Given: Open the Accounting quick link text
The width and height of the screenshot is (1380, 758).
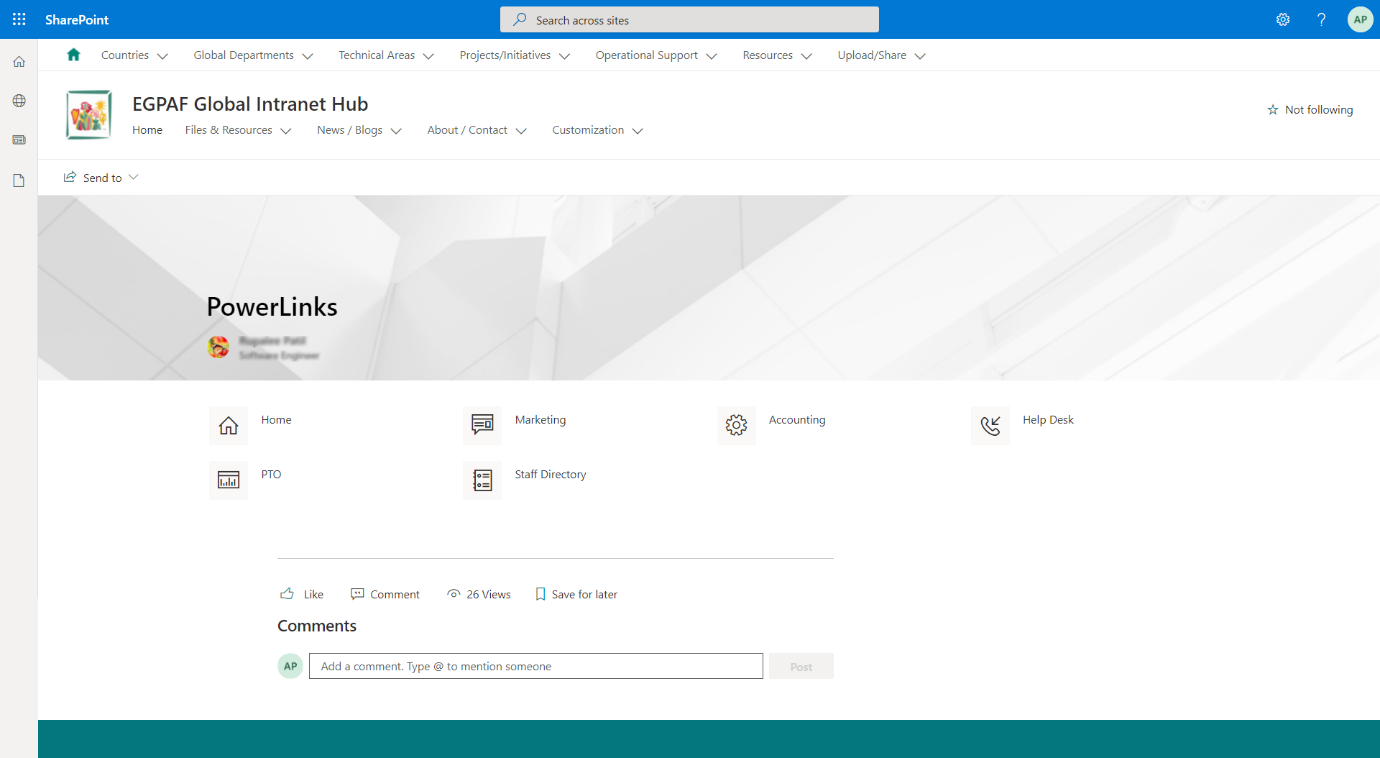Looking at the screenshot, I should click(797, 420).
